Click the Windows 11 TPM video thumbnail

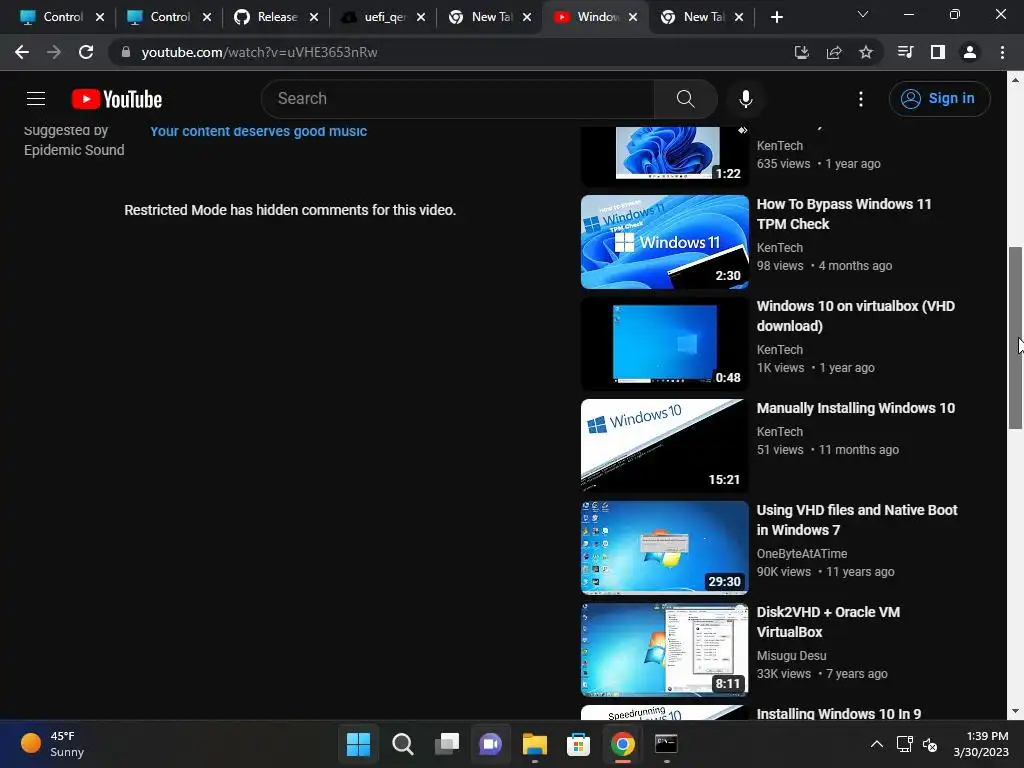(x=665, y=242)
